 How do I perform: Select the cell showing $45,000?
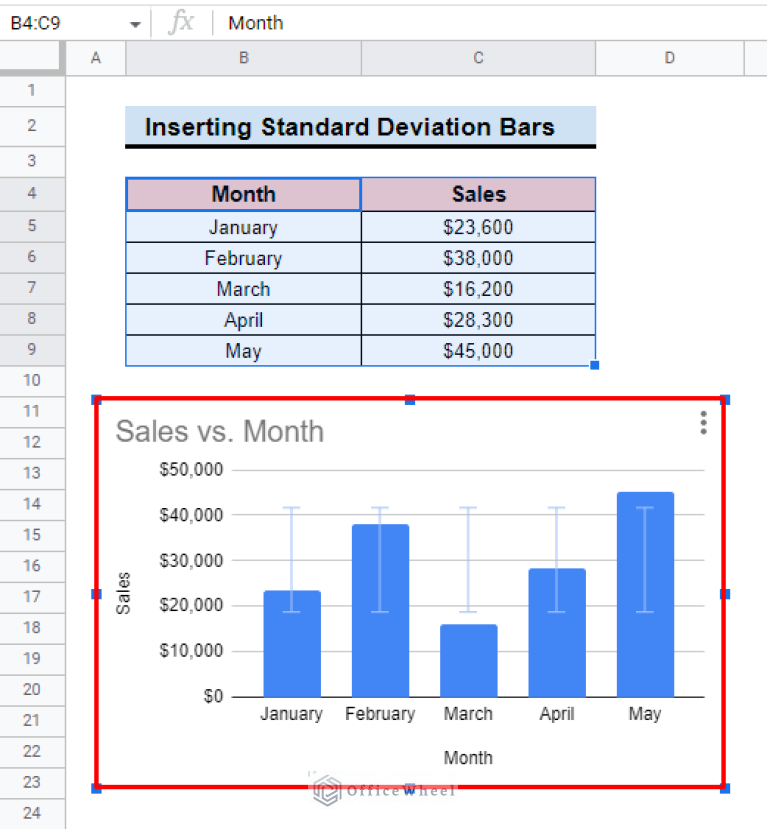tap(477, 351)
